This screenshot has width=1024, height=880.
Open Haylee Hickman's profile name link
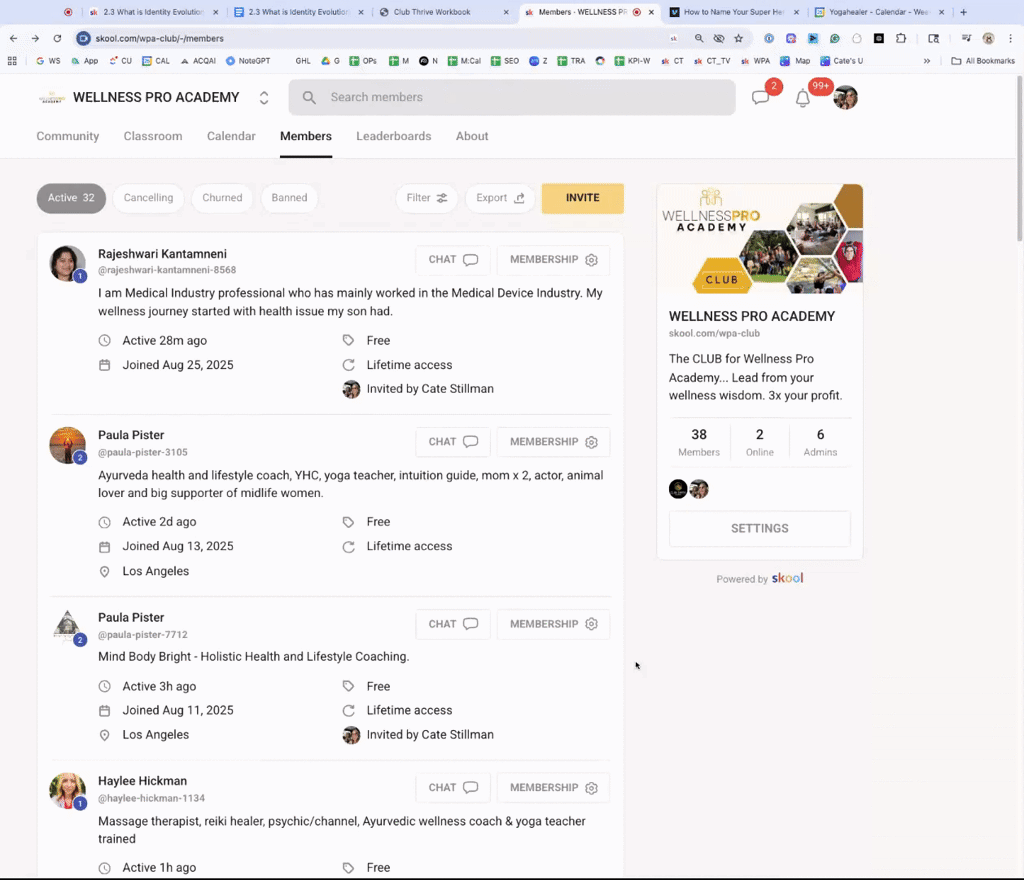142,781
